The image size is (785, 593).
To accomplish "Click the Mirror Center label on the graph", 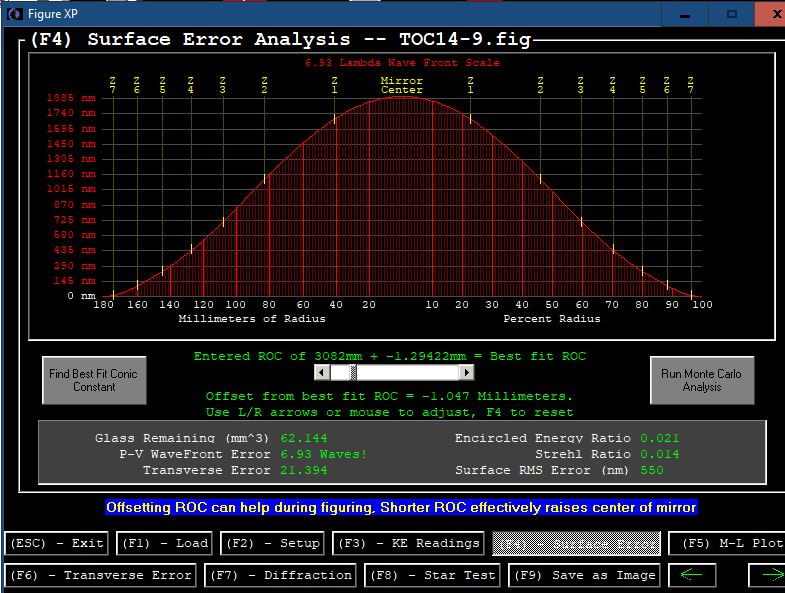I will pyautogui.click(x=402, y=85).
